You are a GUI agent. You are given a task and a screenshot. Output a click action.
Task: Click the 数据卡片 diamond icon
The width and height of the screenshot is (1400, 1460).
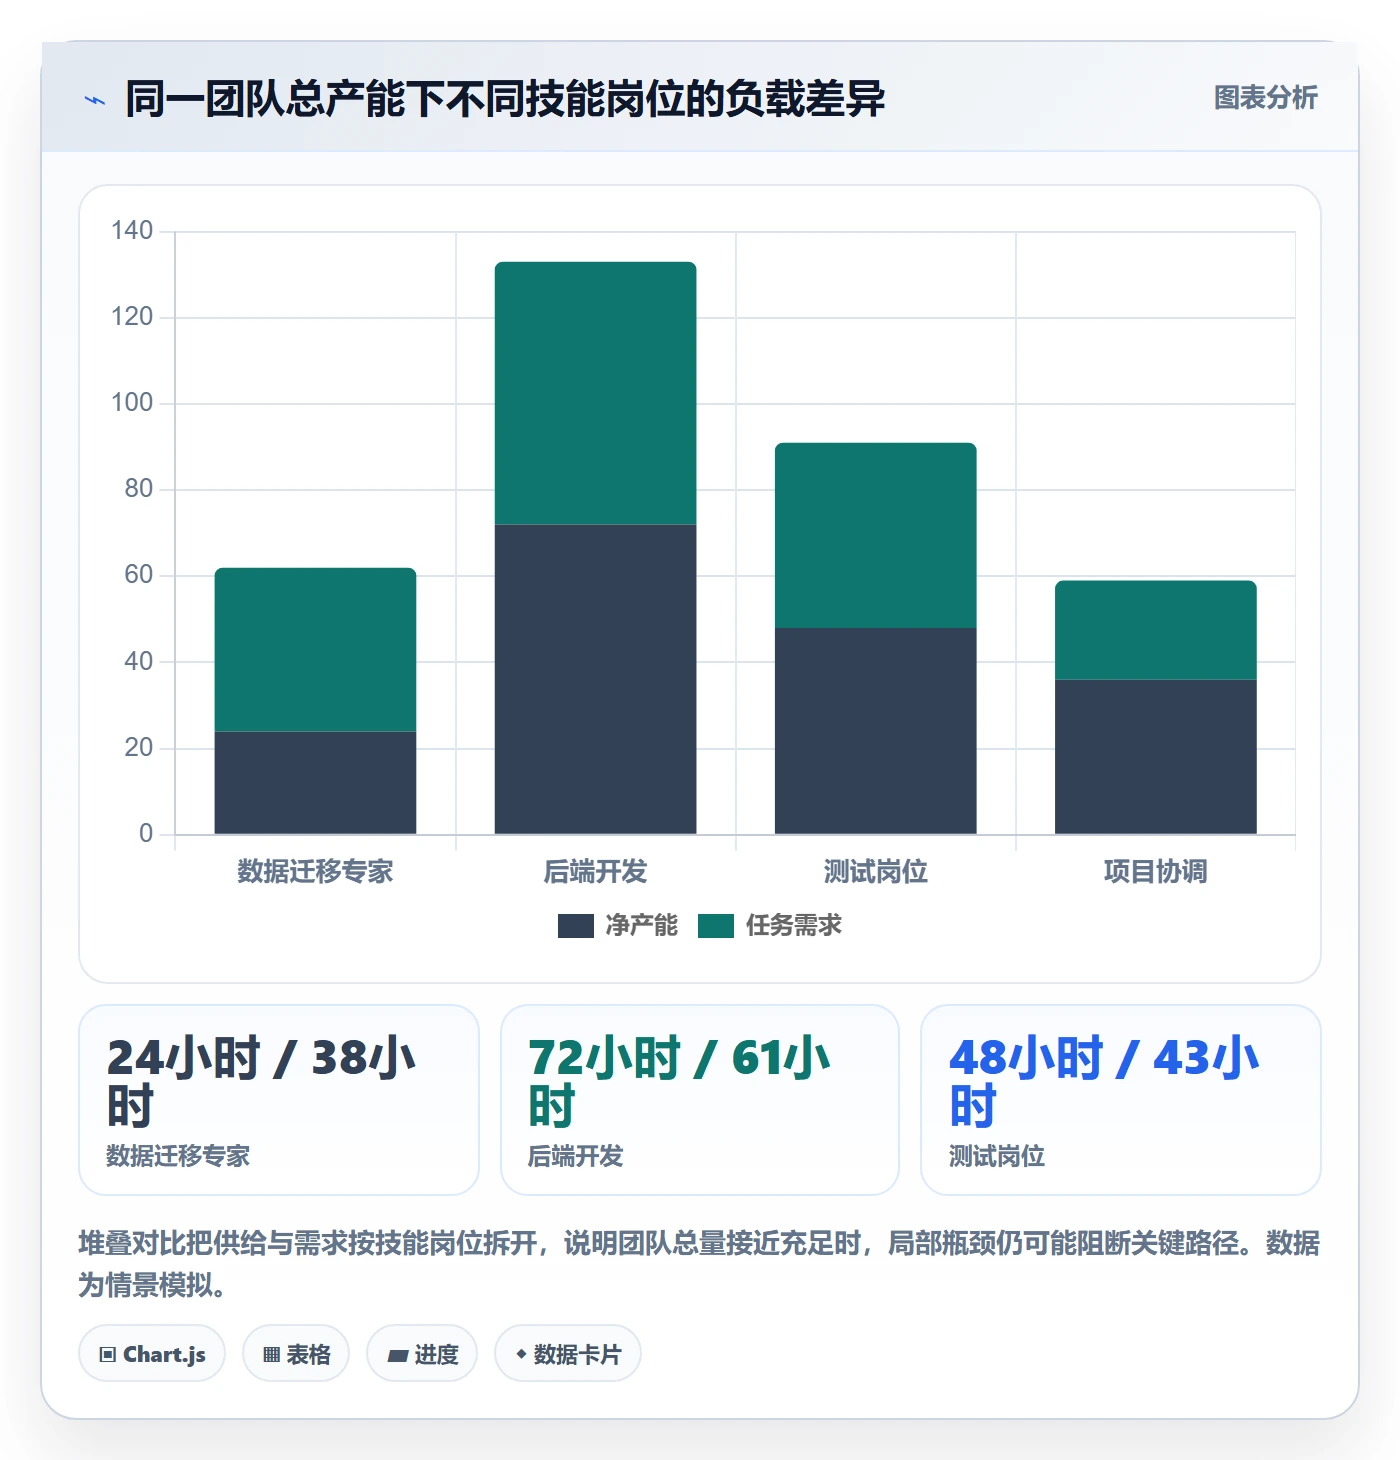pyautogui.click(x=521, y=1354)
